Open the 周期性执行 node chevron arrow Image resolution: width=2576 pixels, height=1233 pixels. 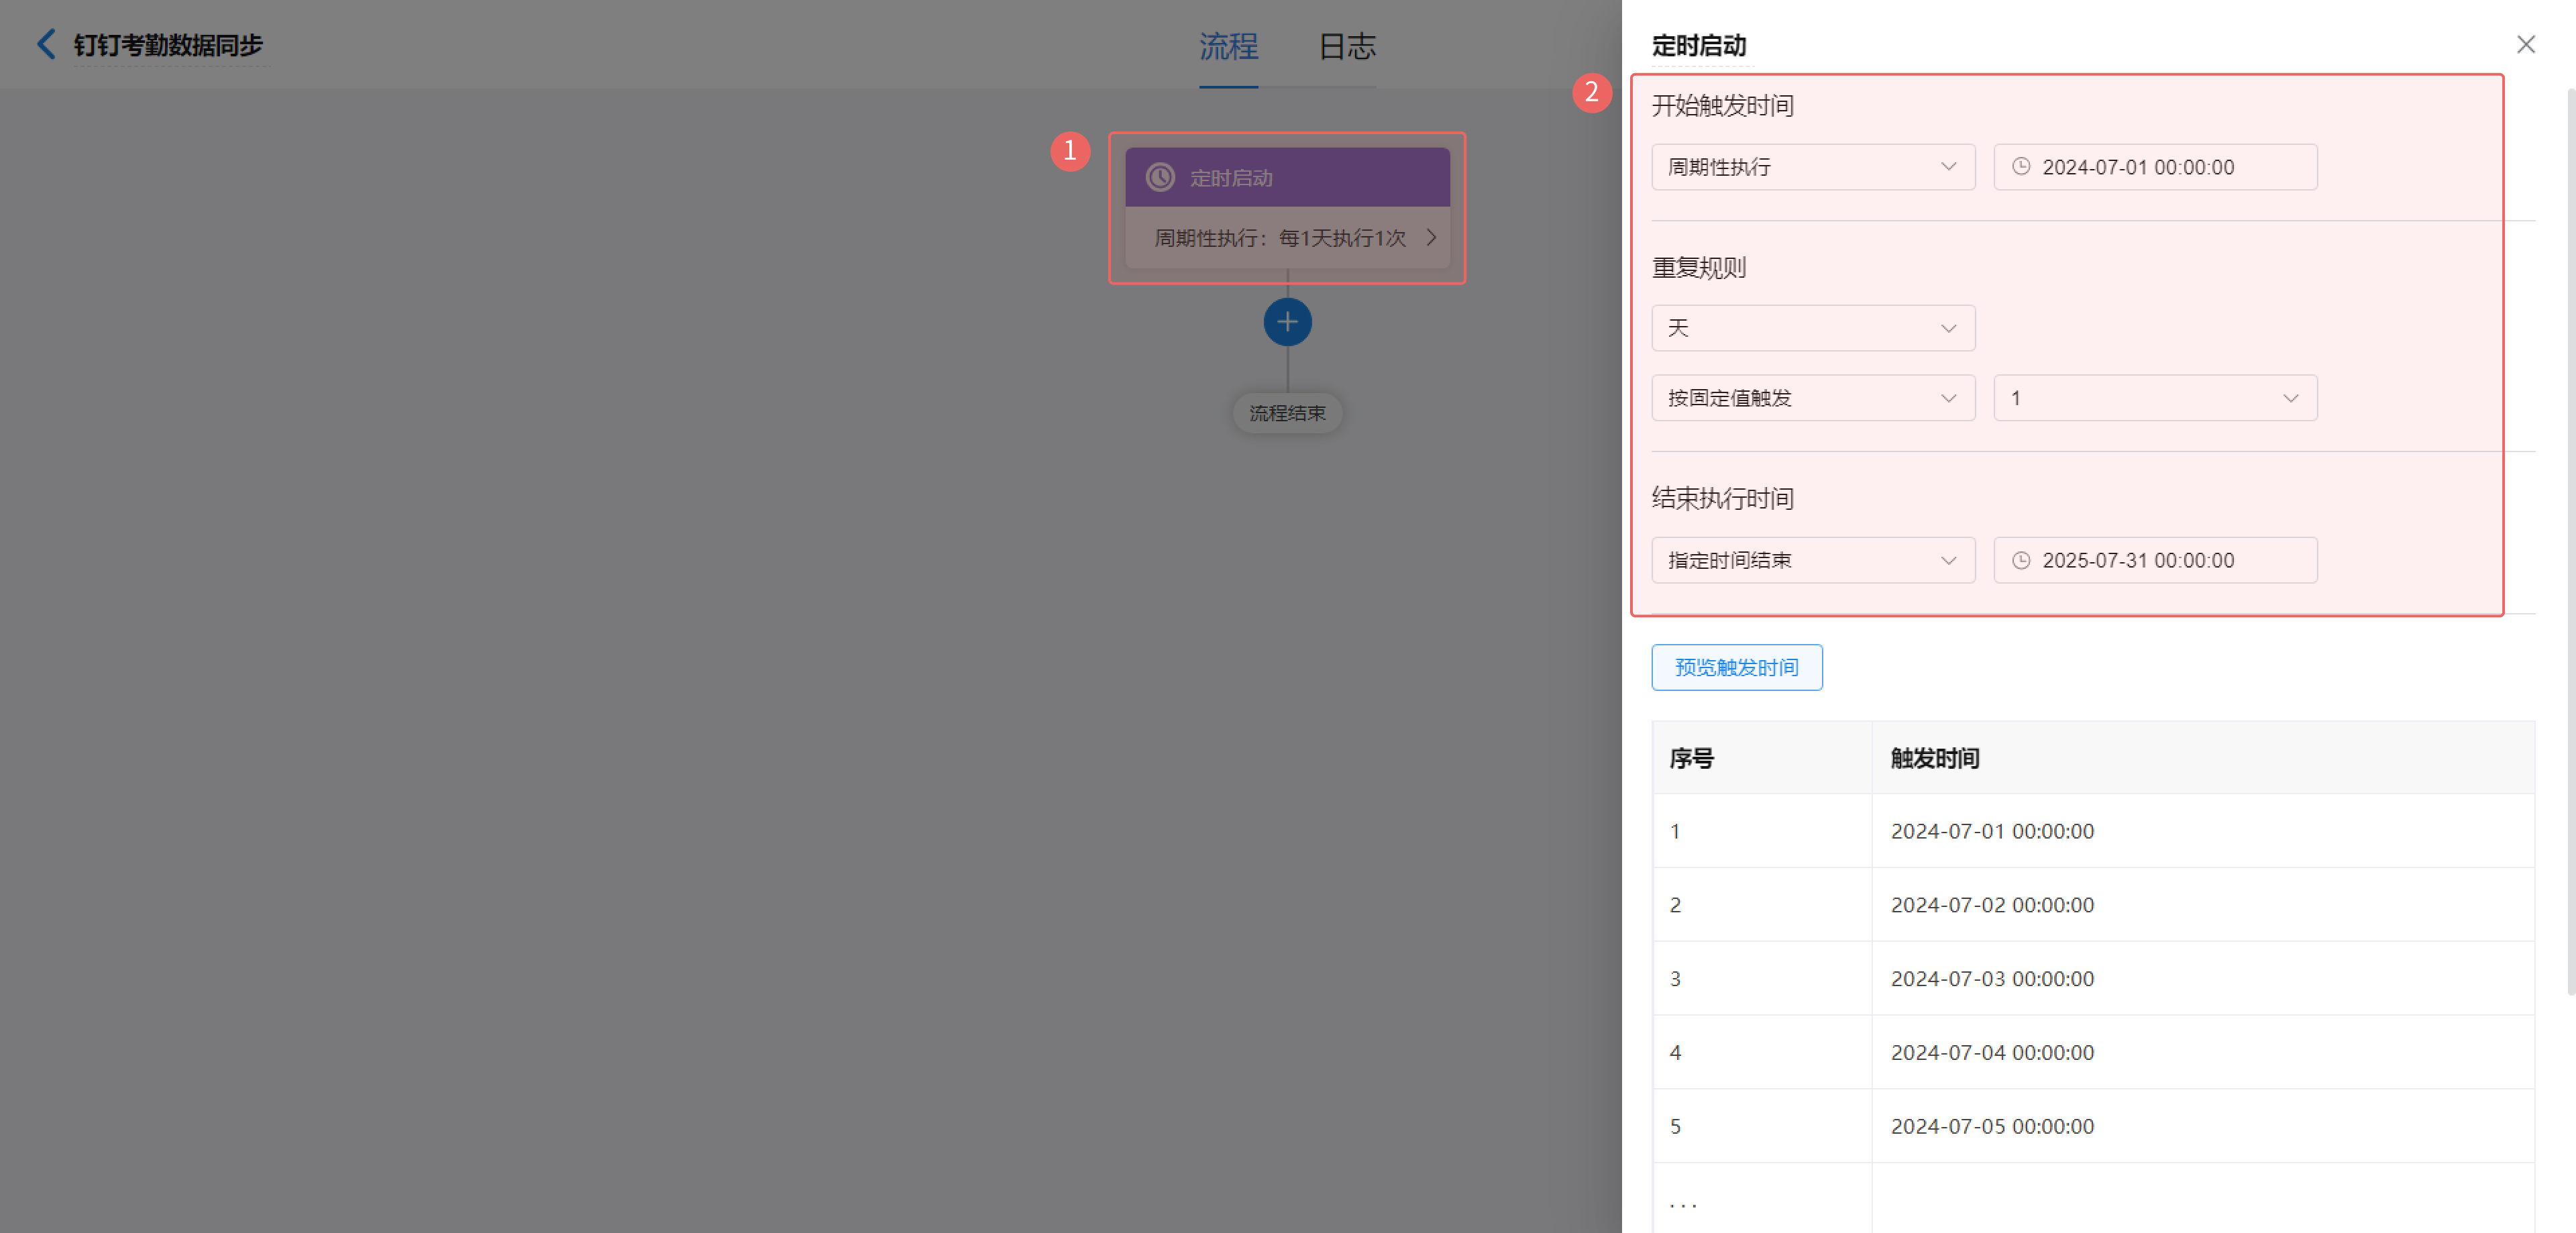click(1431, 237)
